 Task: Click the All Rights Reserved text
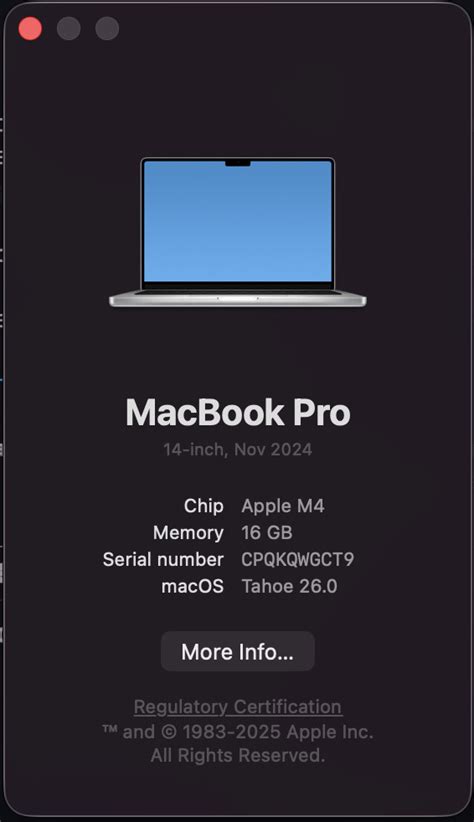click(x=238, y=755)
